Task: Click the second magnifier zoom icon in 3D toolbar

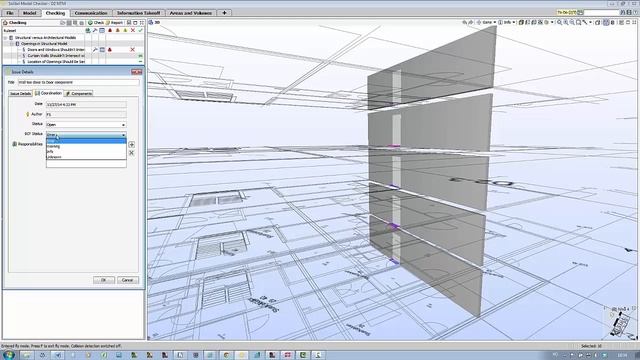Action: pyautogui.click(x=566, y=22)
